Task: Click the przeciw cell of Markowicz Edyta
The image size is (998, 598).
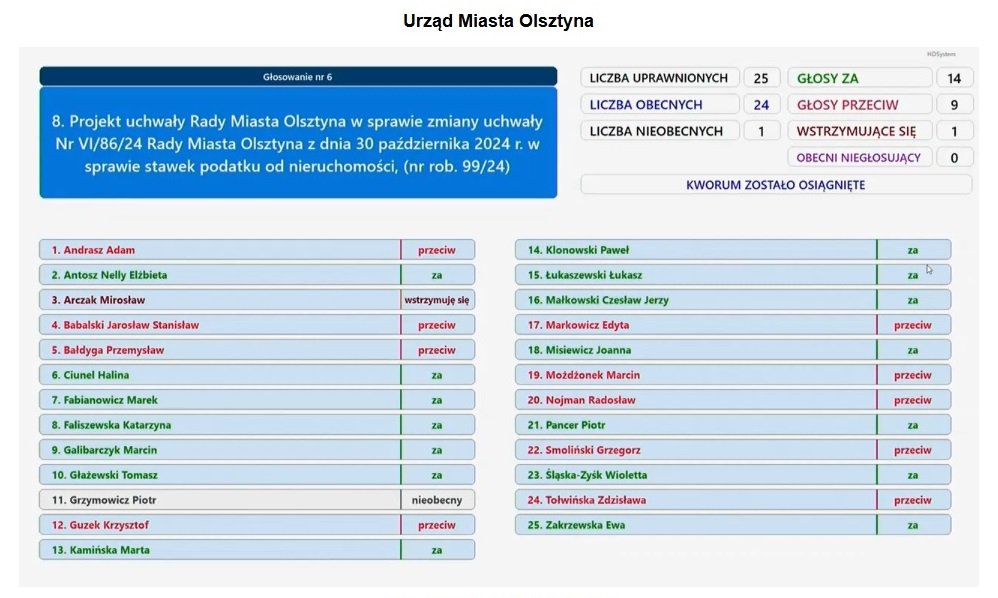Action: coord(913,325)
